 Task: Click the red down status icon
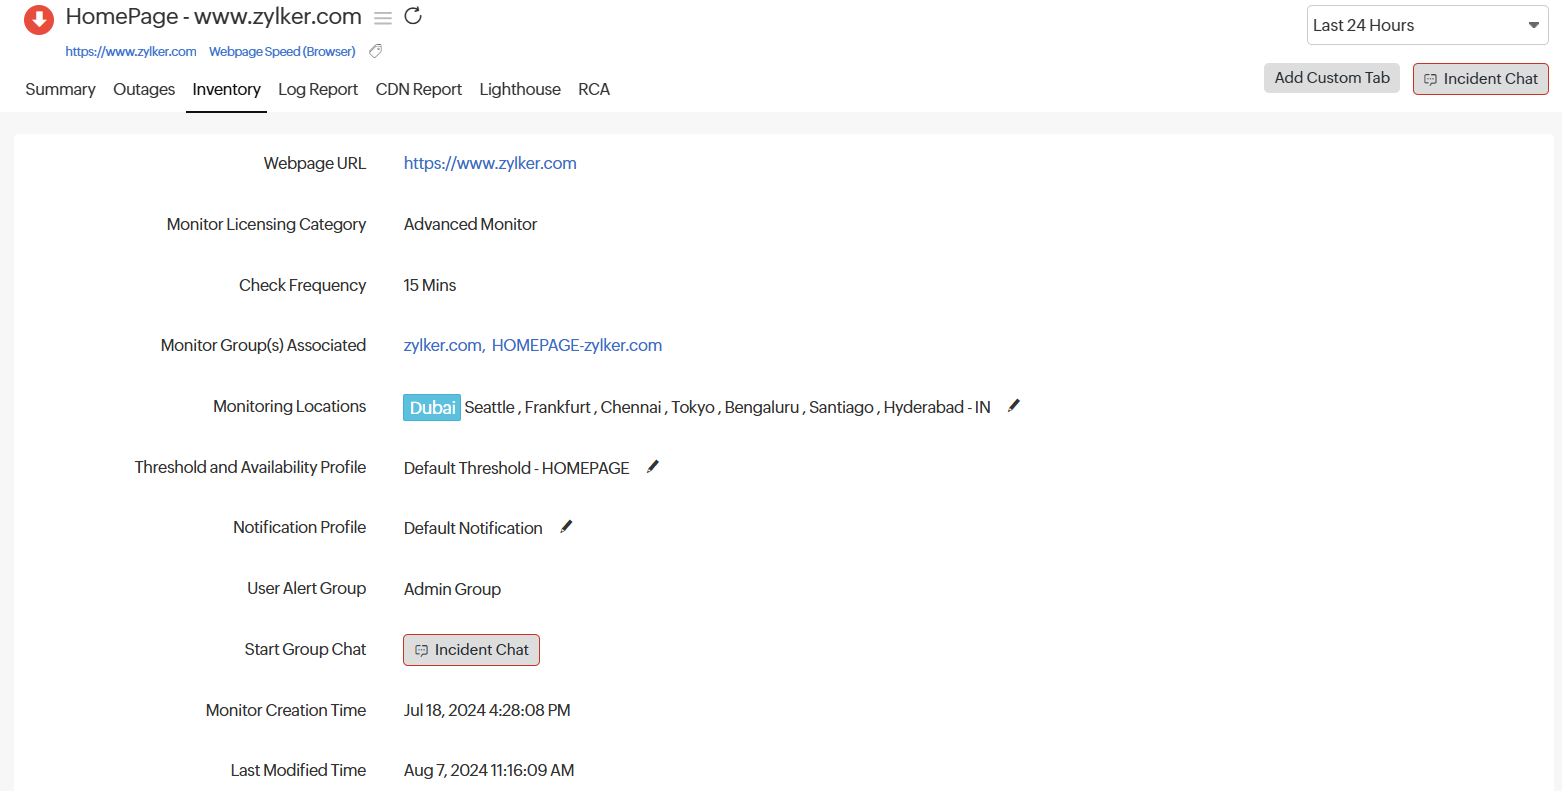39,20
